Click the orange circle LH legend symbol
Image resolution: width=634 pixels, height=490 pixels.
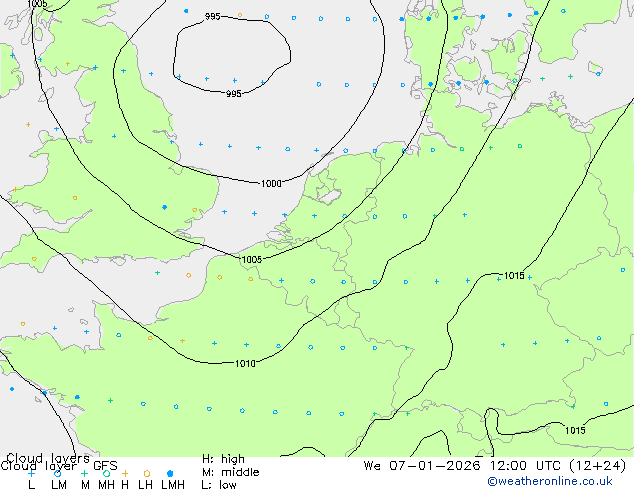(147, 473)
